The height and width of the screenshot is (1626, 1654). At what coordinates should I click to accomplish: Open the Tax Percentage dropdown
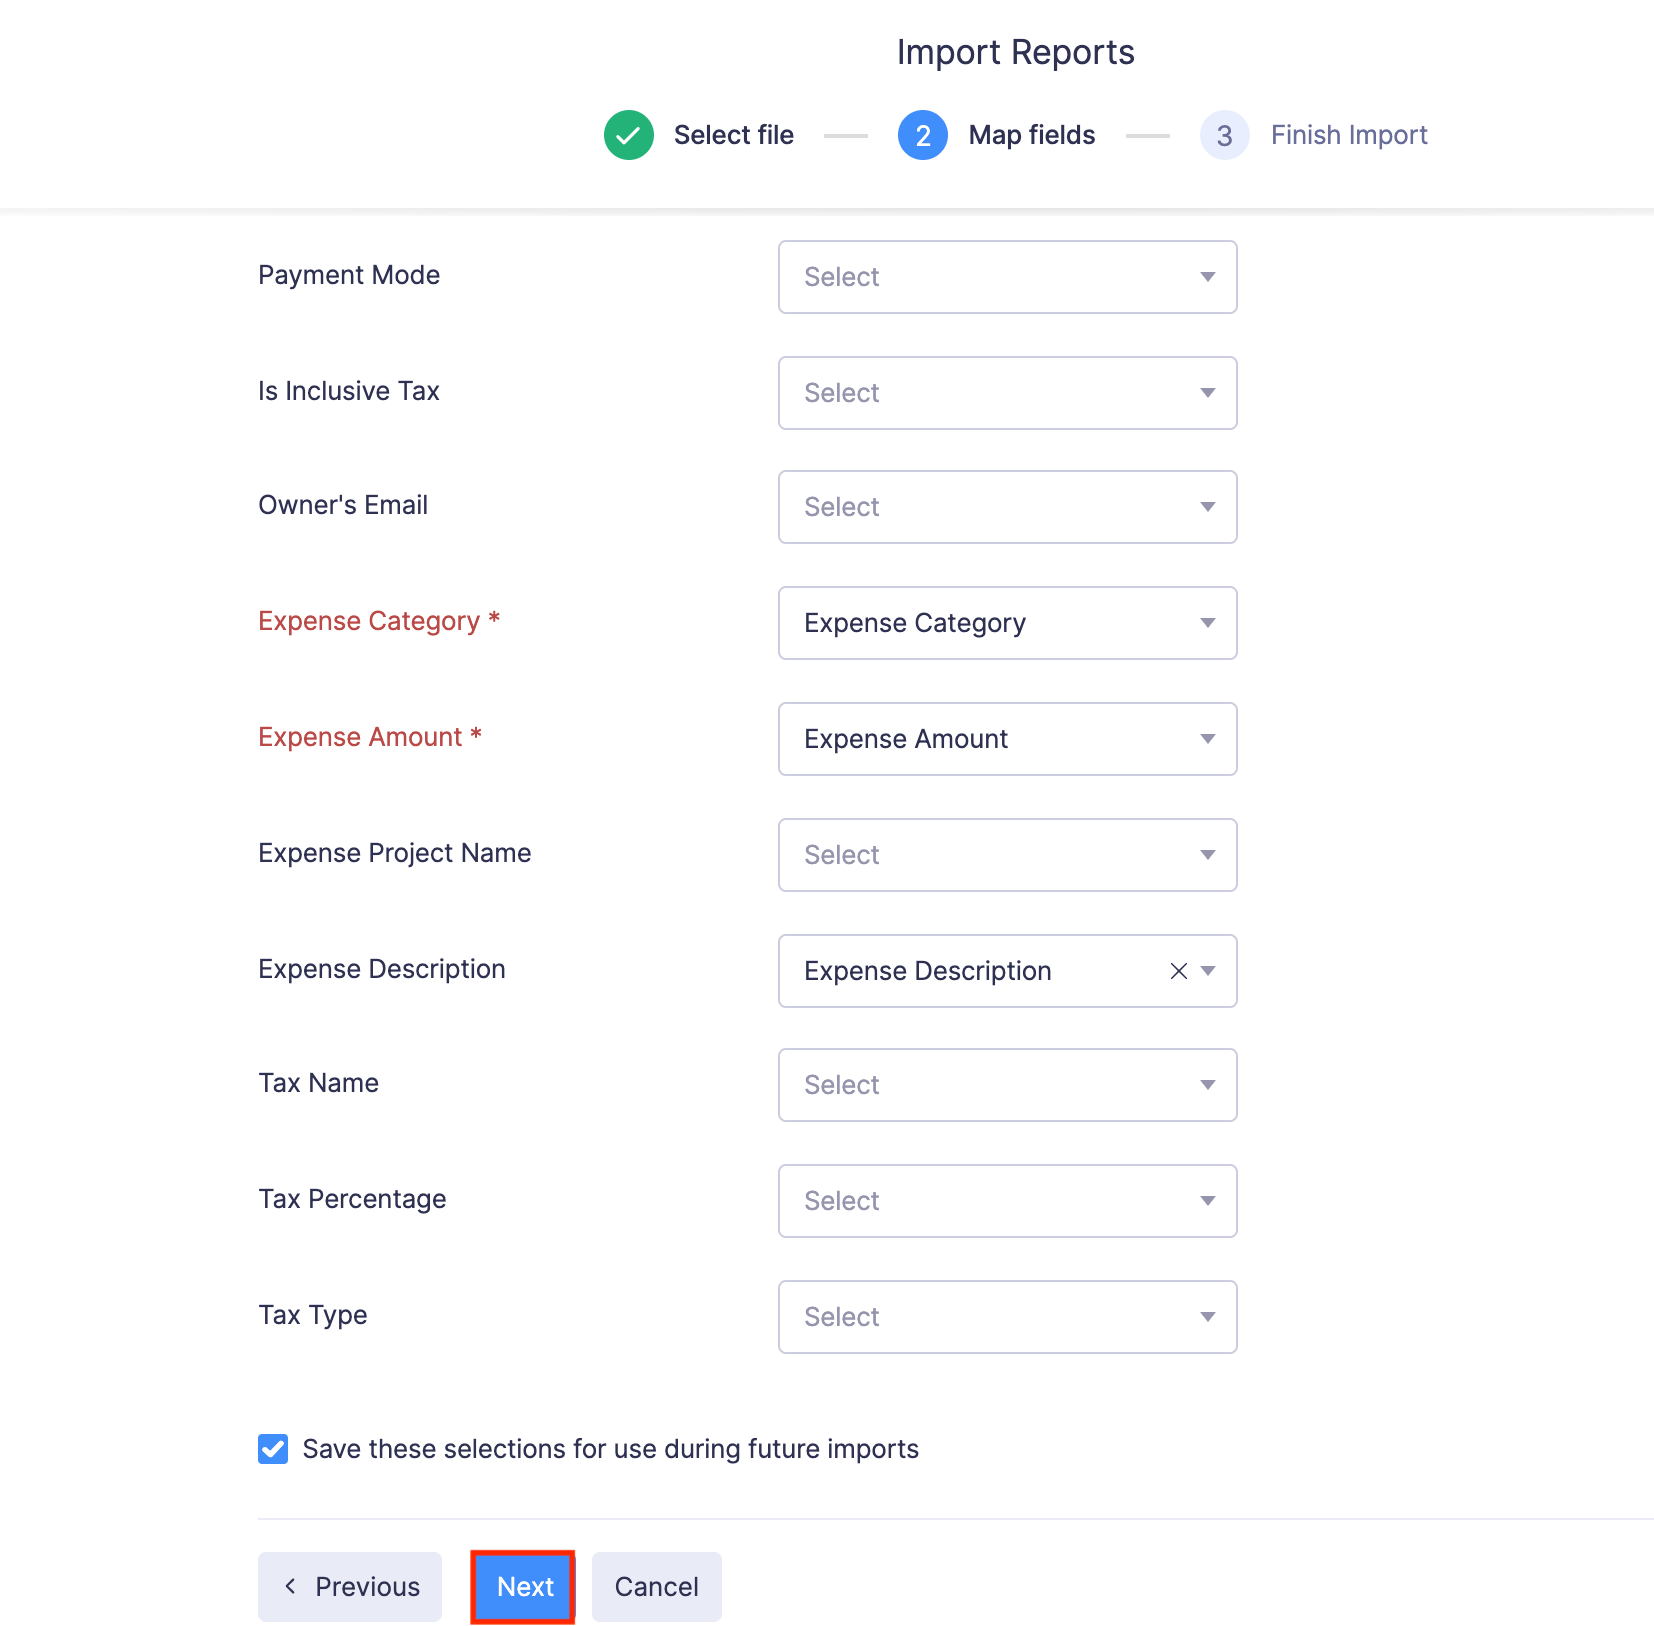coord(1007,1201)
